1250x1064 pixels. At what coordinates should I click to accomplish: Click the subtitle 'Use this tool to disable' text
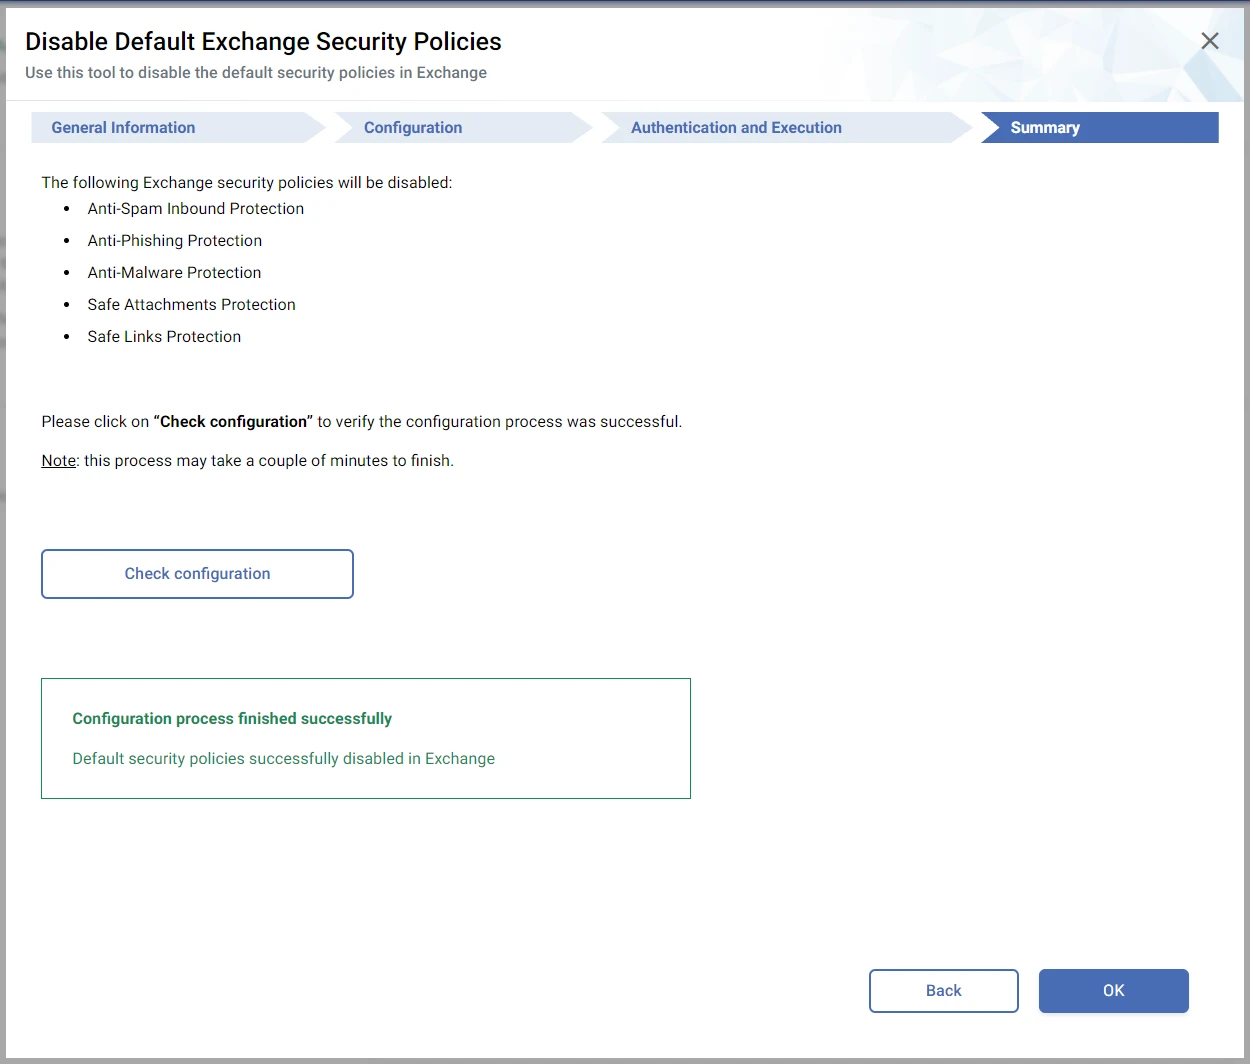click(x=256, y=73)
